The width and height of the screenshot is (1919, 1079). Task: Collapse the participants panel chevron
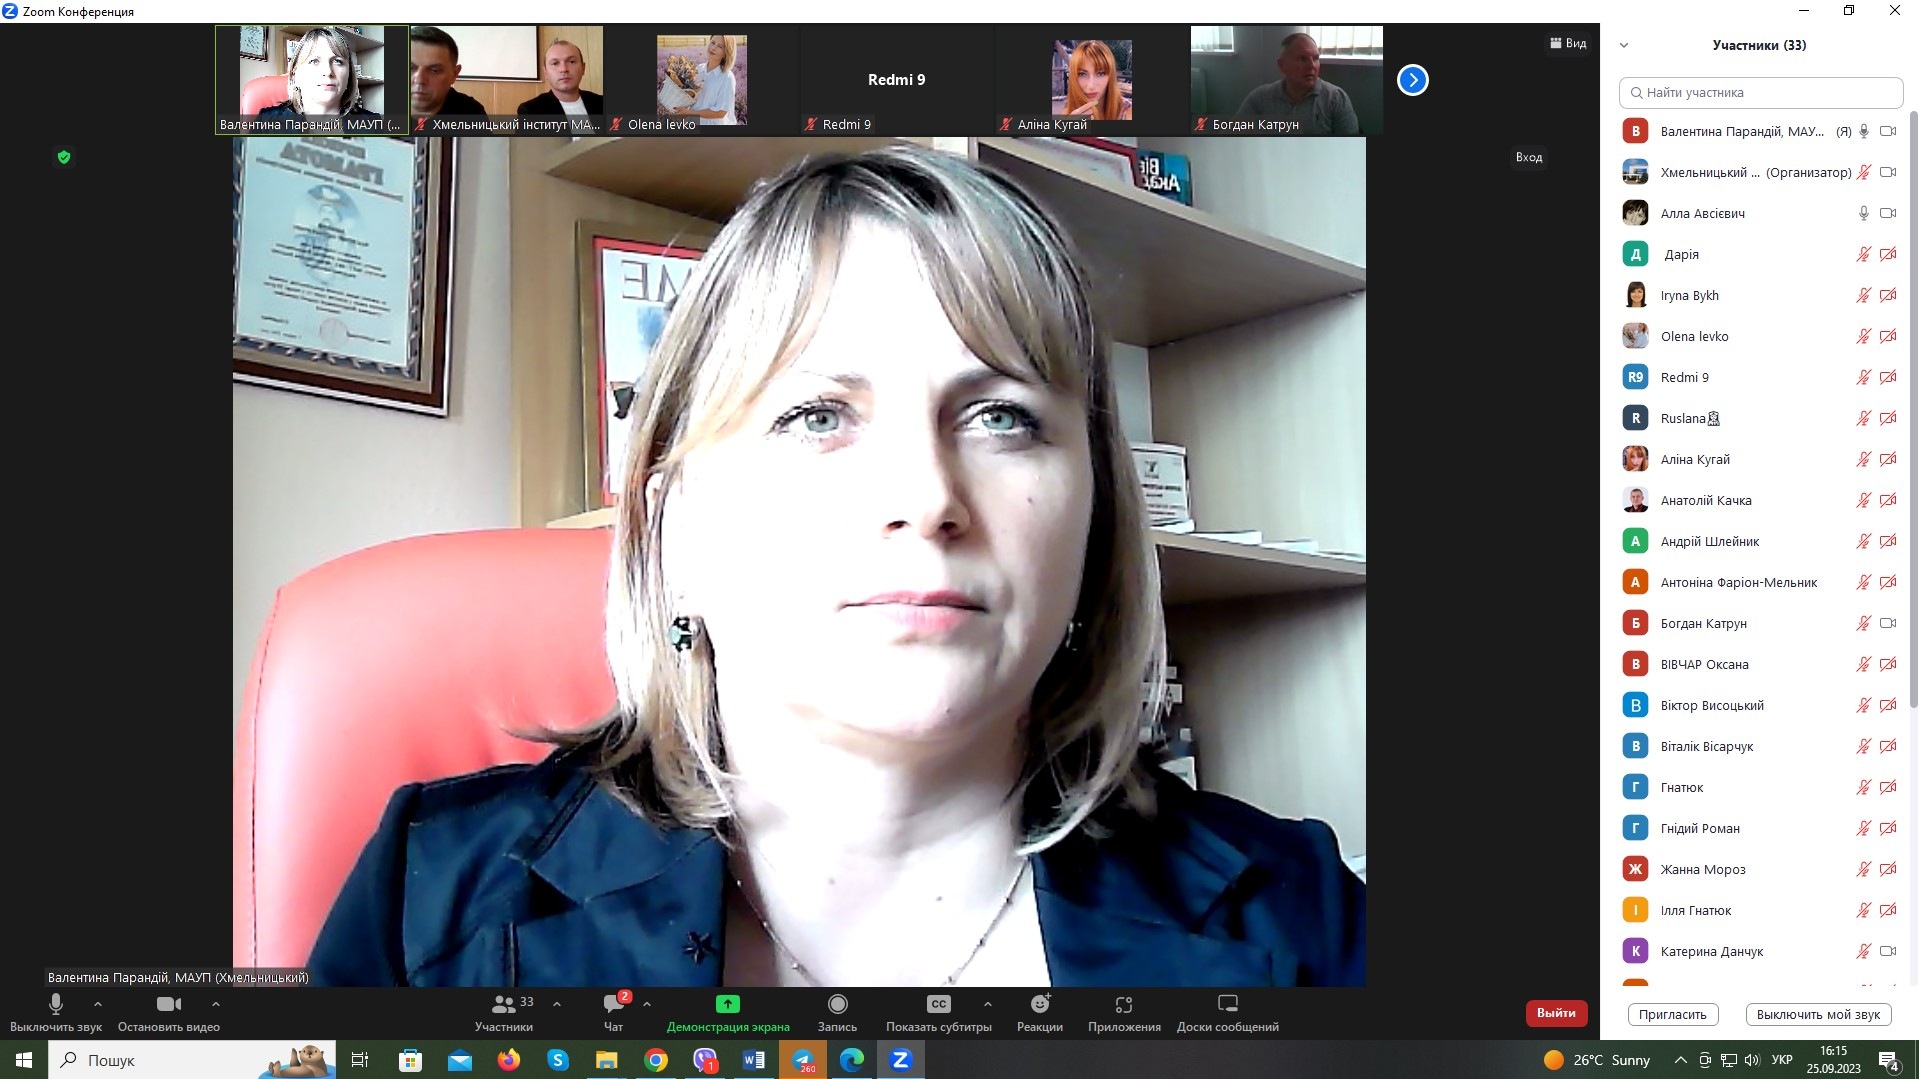click(1624, 45)
